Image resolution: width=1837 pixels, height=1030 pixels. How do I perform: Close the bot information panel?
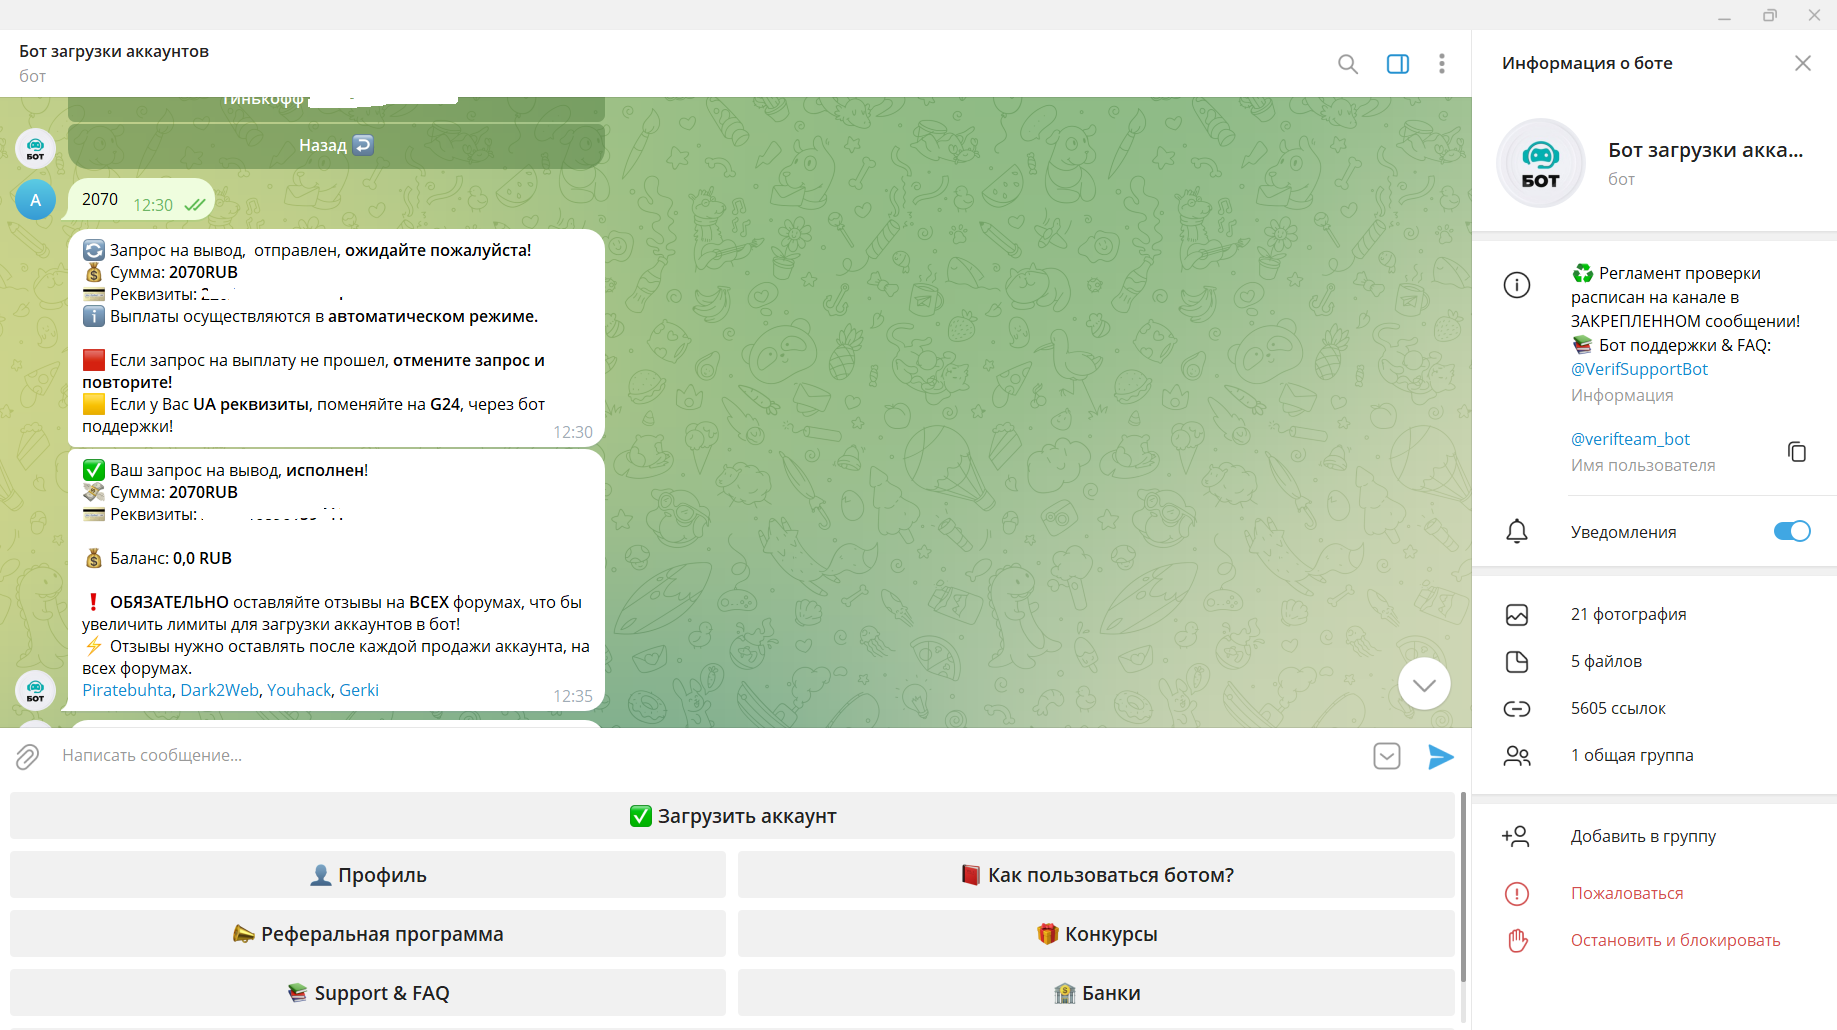click(1802, 63)
